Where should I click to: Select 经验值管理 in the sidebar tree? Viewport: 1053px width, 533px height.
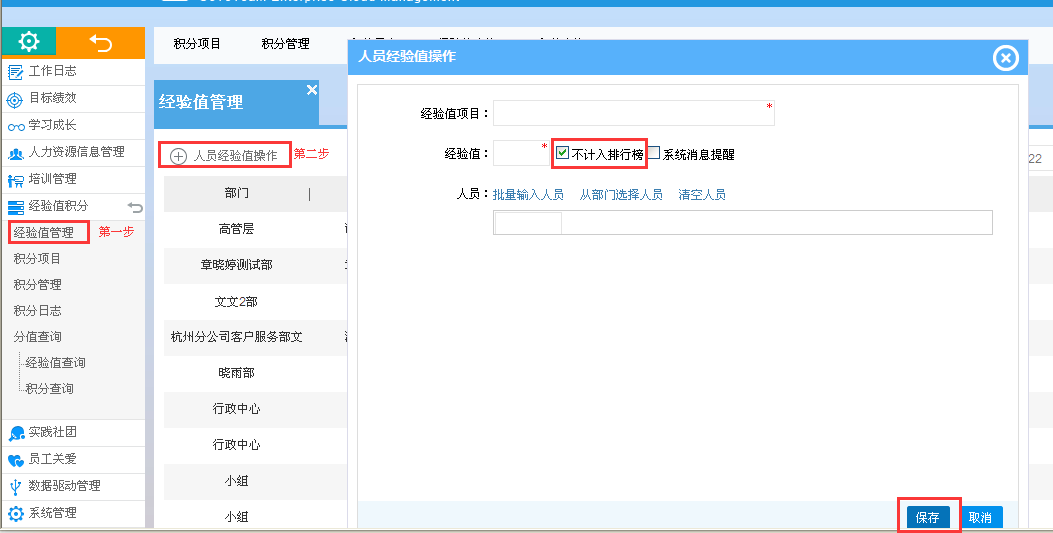point(44,233)
